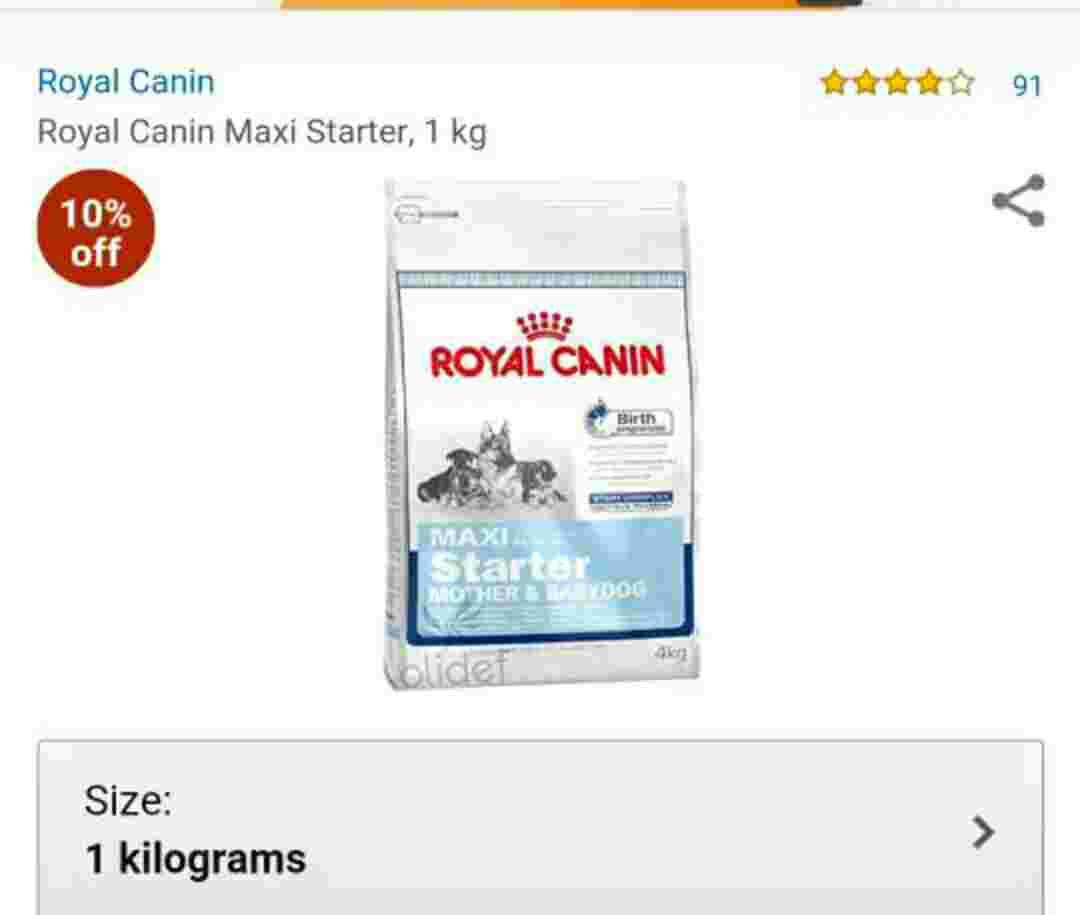Click the third gold rating star
Image resolution: width=1080 pixels, height=915 pixels.
(897, 83)
